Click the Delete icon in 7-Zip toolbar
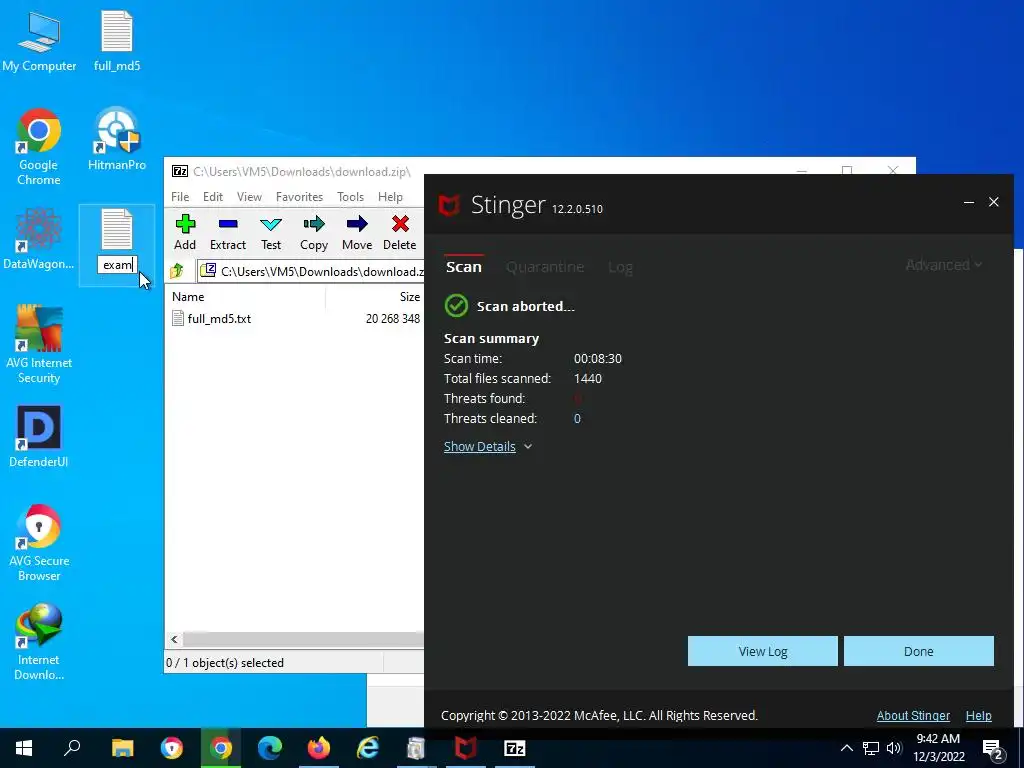 coord(400,232)
